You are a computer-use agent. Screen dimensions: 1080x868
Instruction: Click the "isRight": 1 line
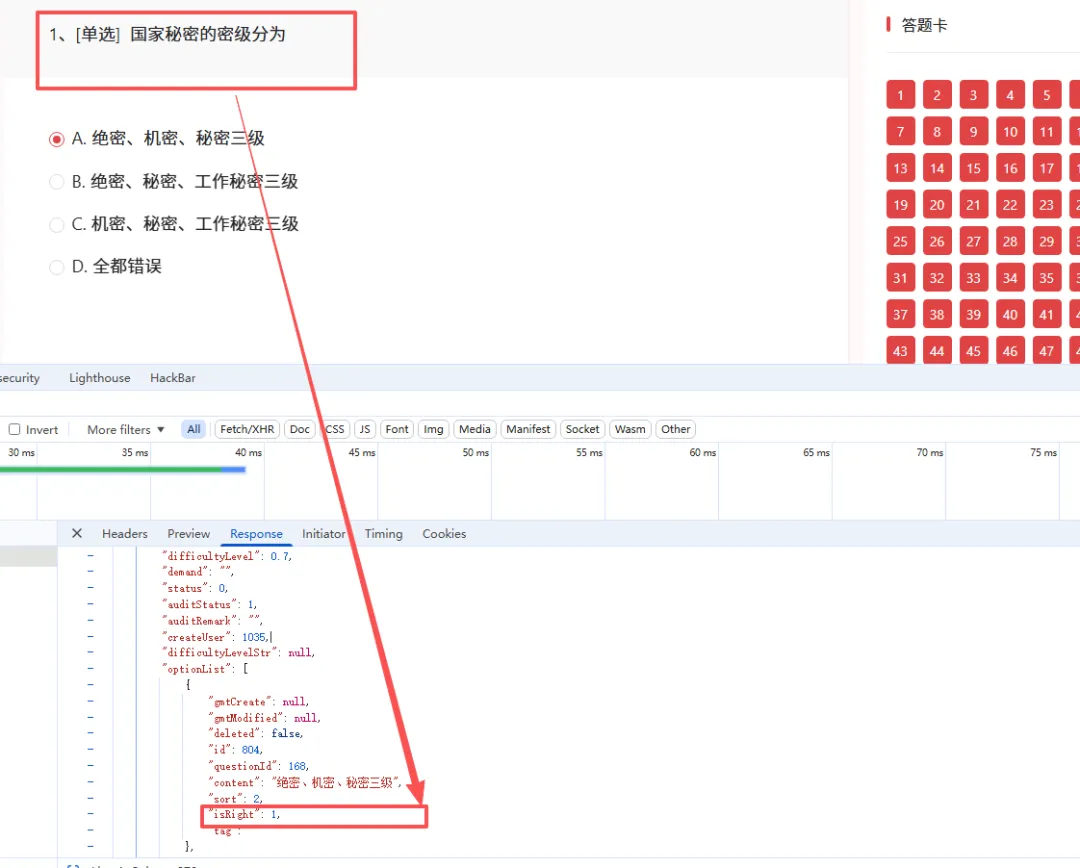(x=245, y=814)
